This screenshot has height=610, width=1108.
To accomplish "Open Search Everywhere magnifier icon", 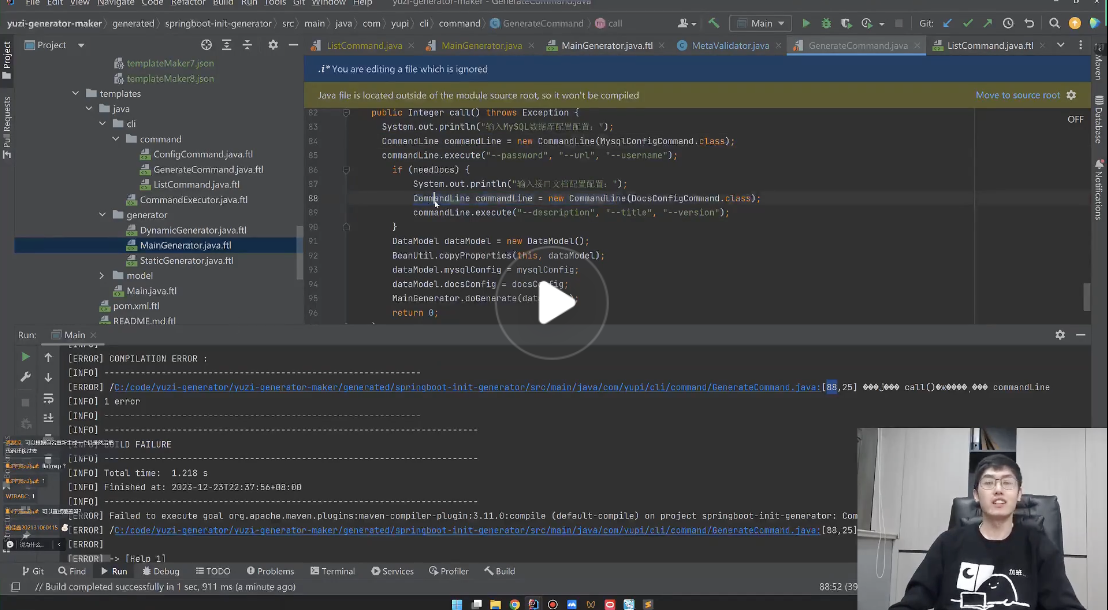I will coord(1054,23).
